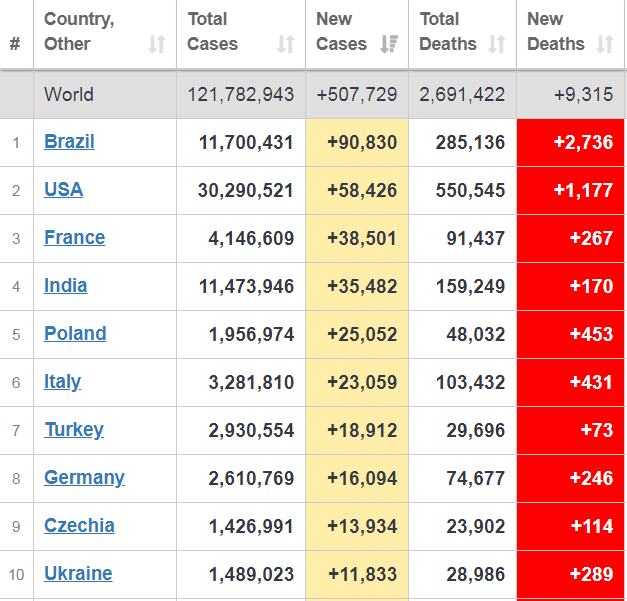Open the Germany country link
The height and width of the screenshot is (601, 627).
[x=84, y=478]
